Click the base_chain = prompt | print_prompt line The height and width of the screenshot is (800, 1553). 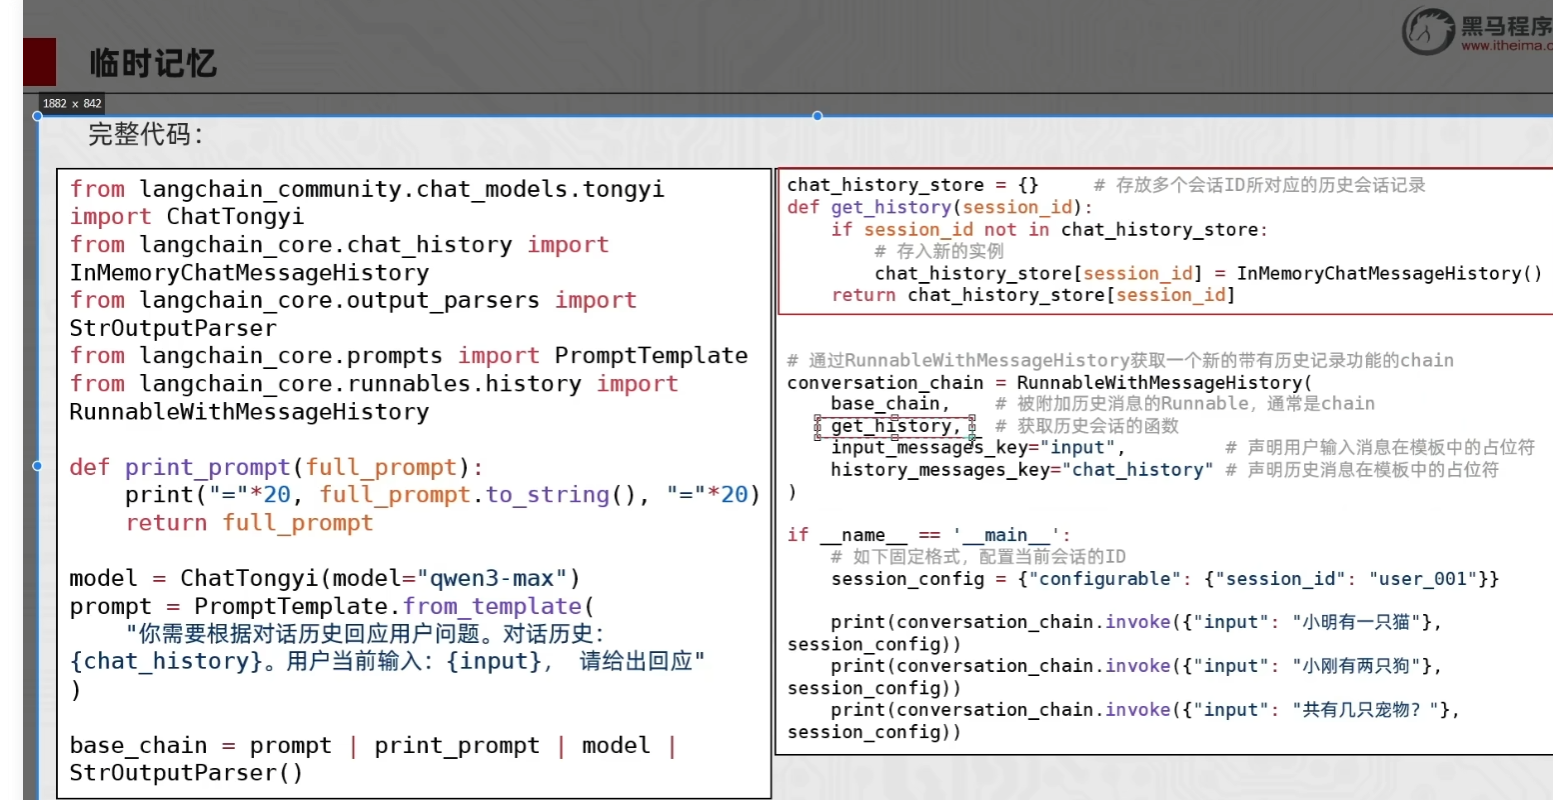373,746
